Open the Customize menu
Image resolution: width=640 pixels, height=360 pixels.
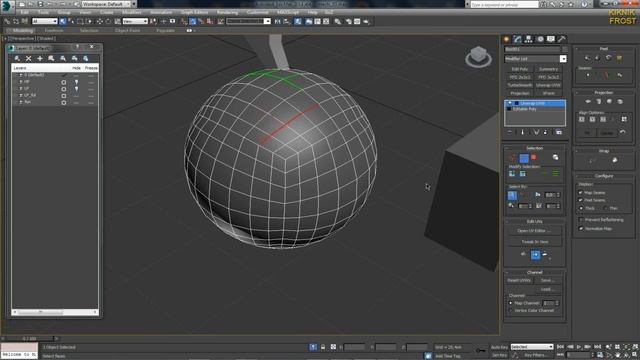pos(258,12)
